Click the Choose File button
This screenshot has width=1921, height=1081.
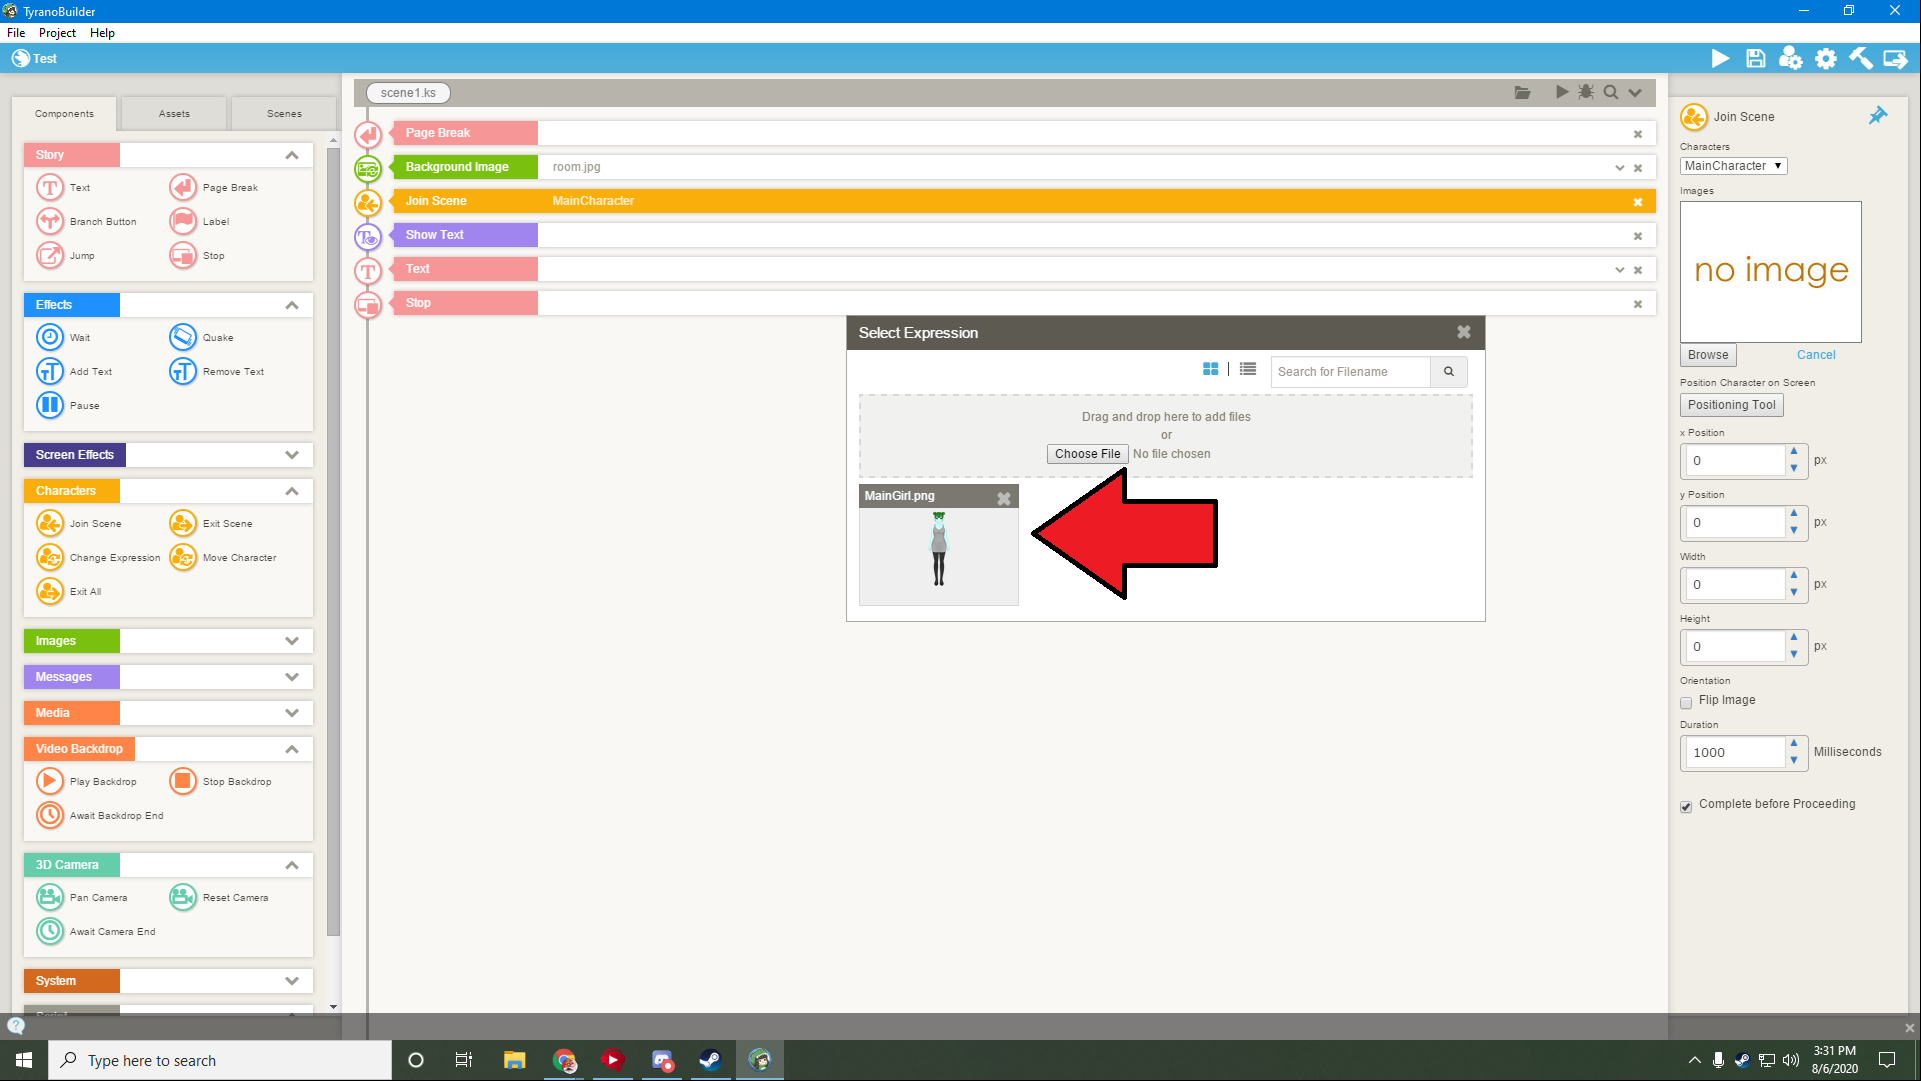1087,454
